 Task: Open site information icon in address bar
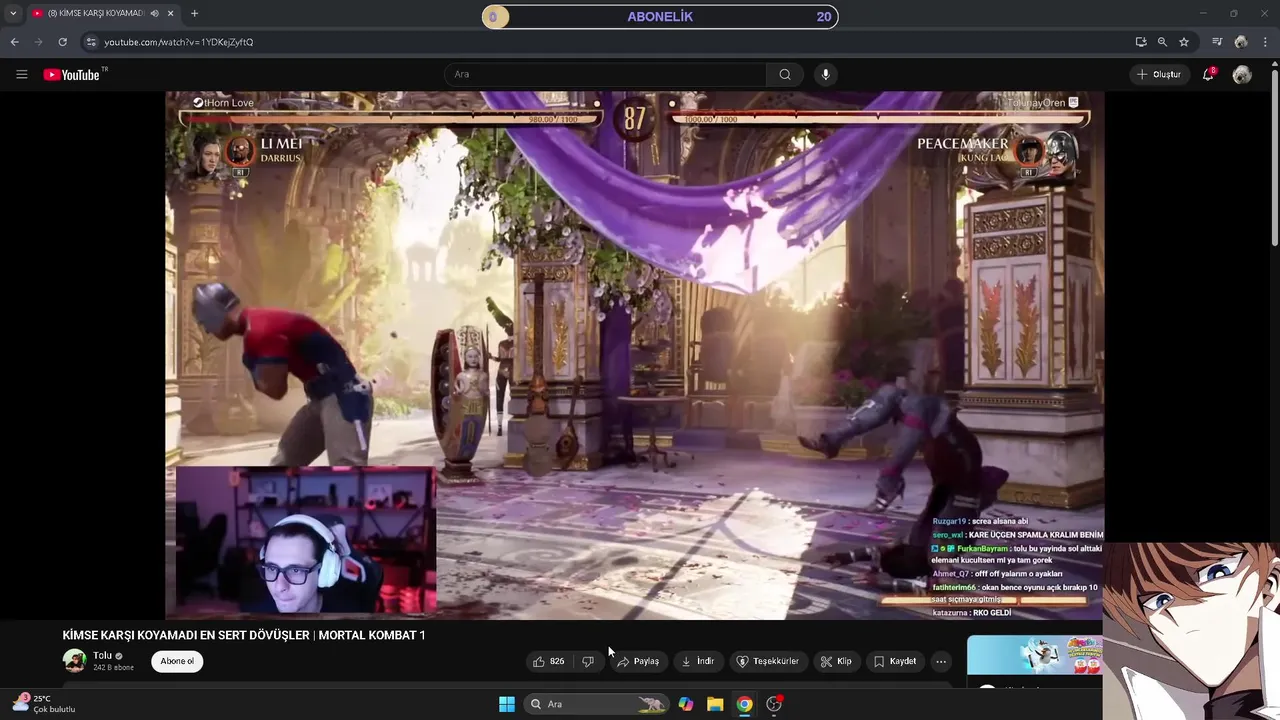click(x=91, y=42)
